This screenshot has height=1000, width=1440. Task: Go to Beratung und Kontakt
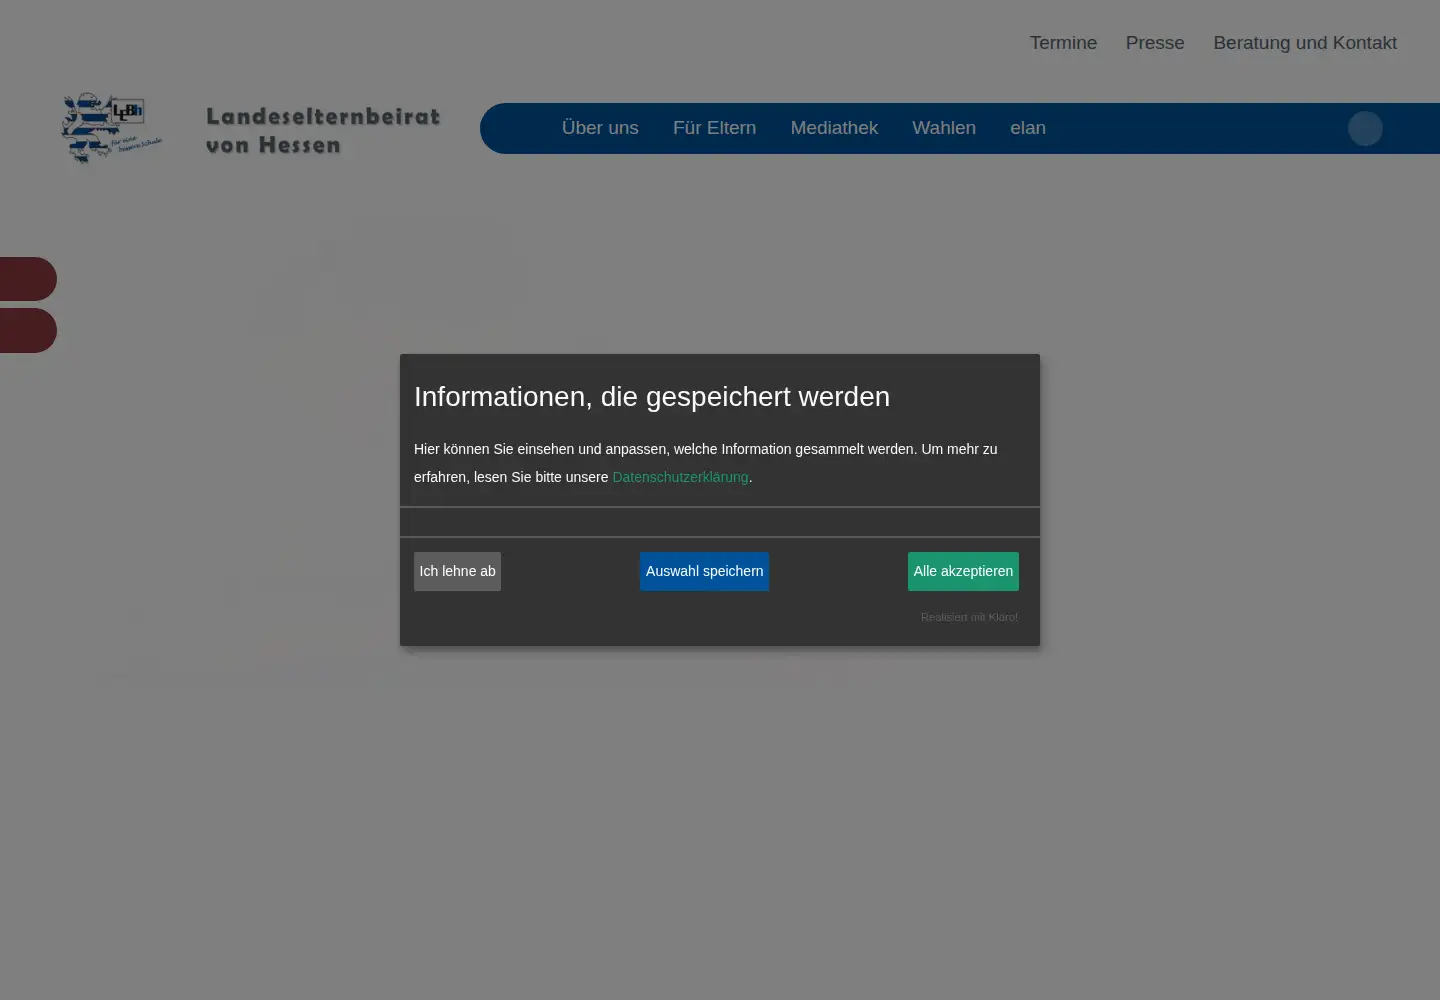(1305, 43)
